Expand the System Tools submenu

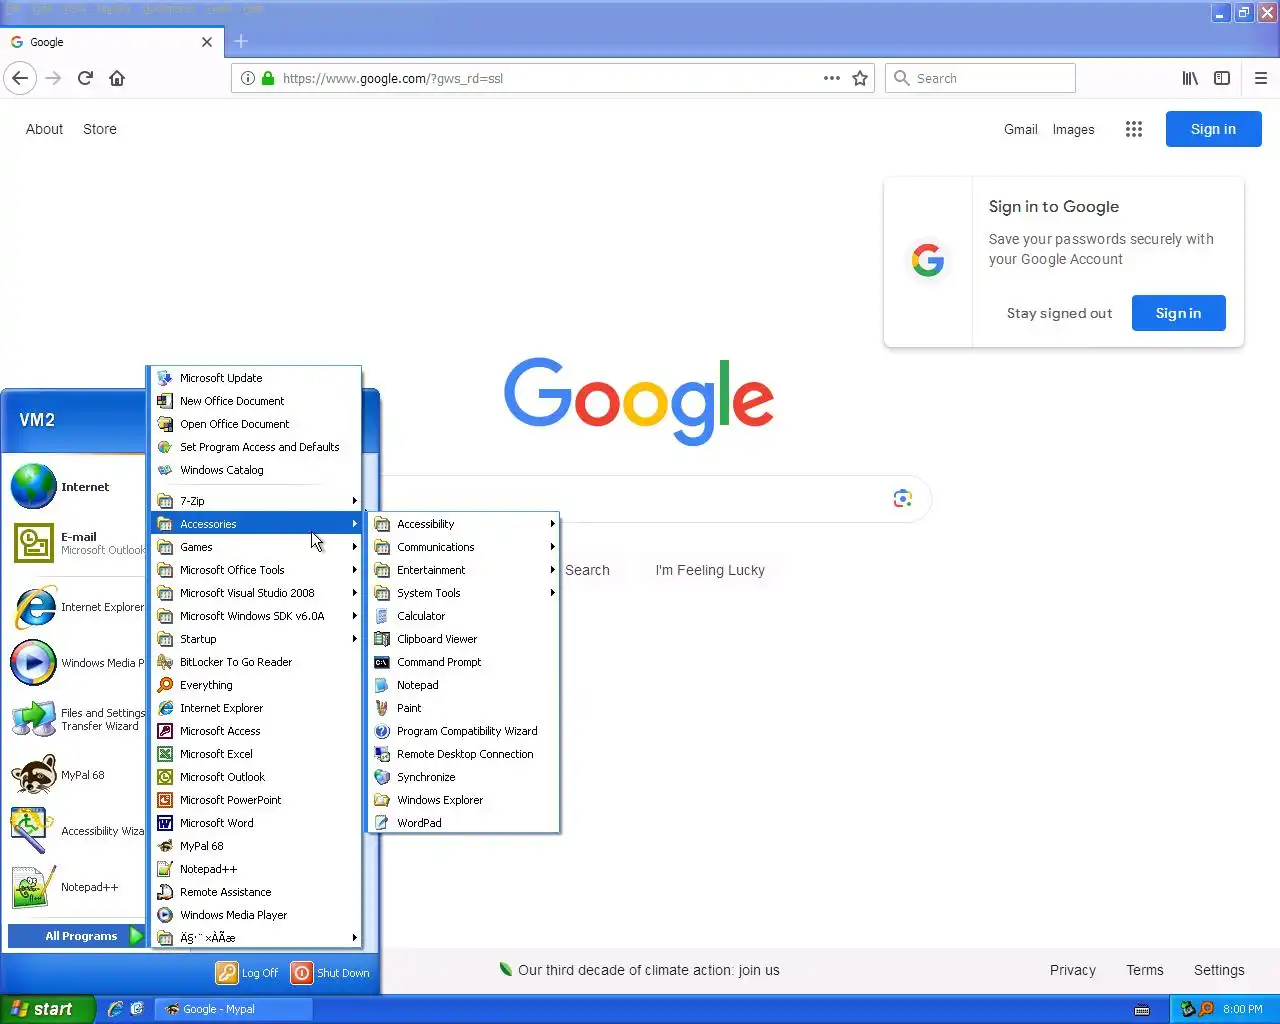point(463,593)
